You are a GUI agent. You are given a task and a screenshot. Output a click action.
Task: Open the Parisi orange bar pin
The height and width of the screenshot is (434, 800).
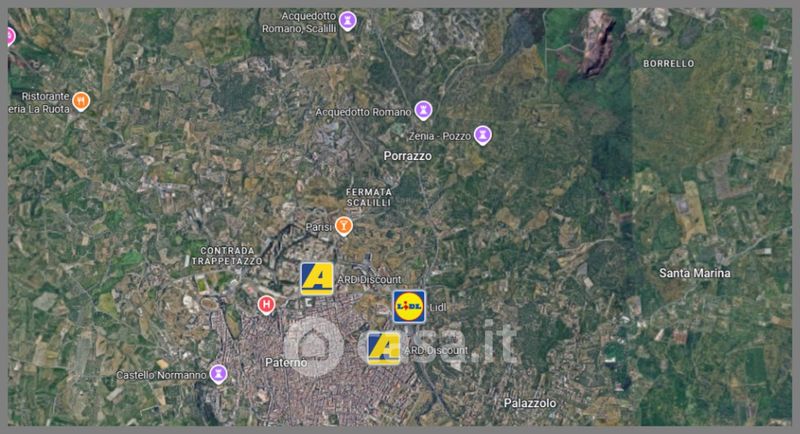click(343, 226)
